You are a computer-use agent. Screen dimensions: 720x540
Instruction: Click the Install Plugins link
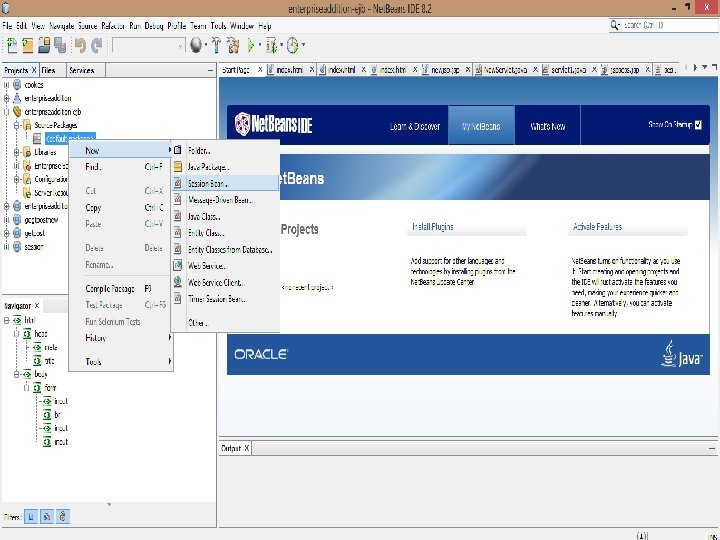tap(433, 226)
